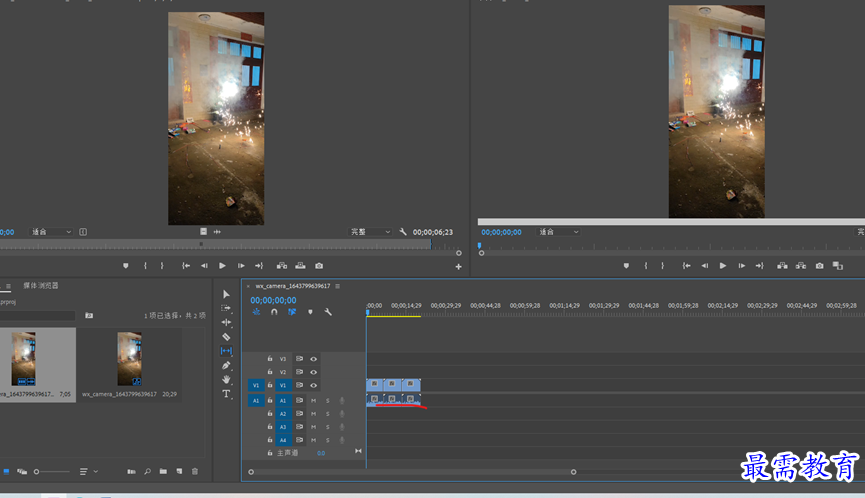Viewport: 865px width, 498px height.
Task: Switch to Media Browser tab
Action: coord(41,286)
